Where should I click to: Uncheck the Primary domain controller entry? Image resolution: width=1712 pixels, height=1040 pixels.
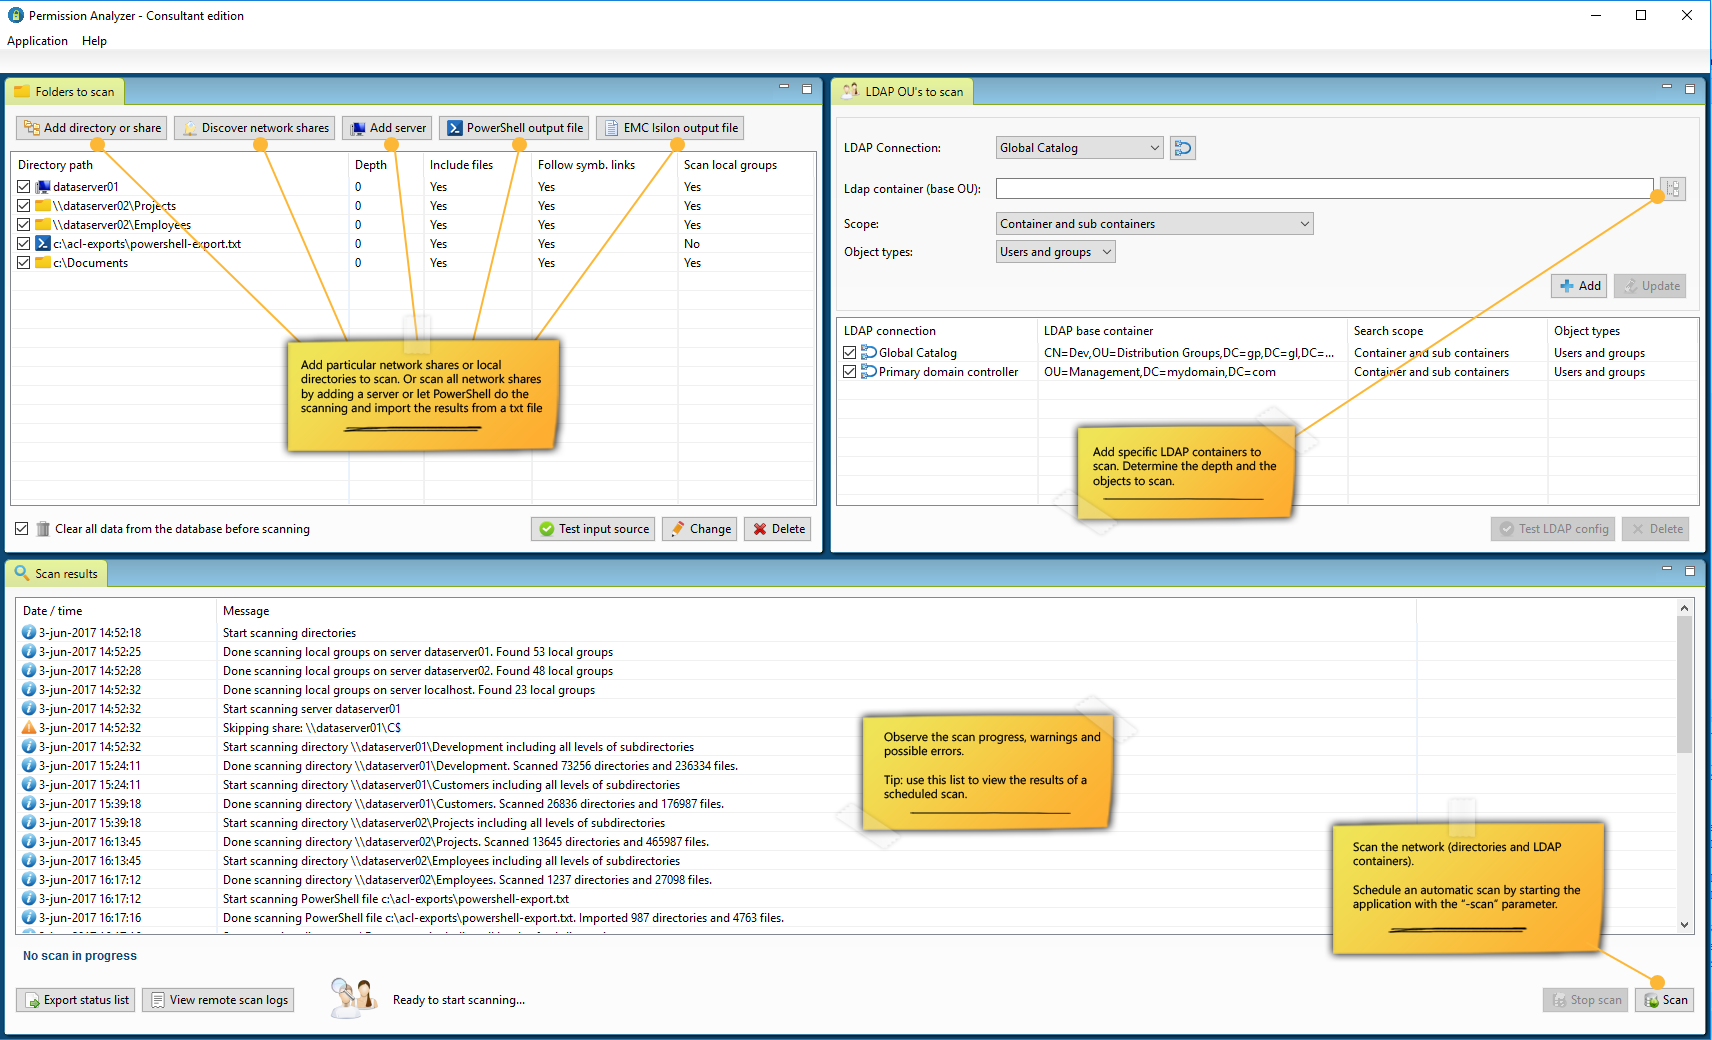click(850, 372)
